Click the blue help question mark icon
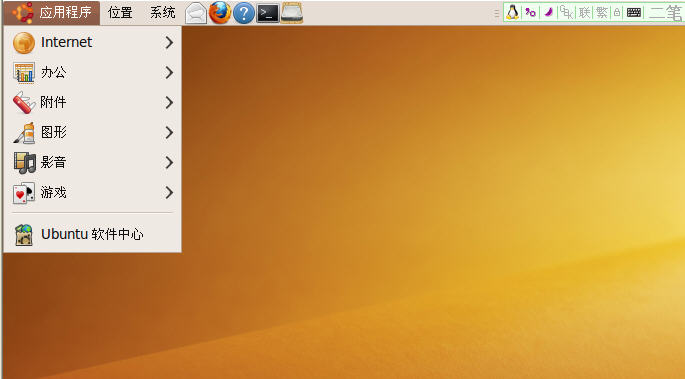This screenshot has height=379, width=685. [244, 13]
